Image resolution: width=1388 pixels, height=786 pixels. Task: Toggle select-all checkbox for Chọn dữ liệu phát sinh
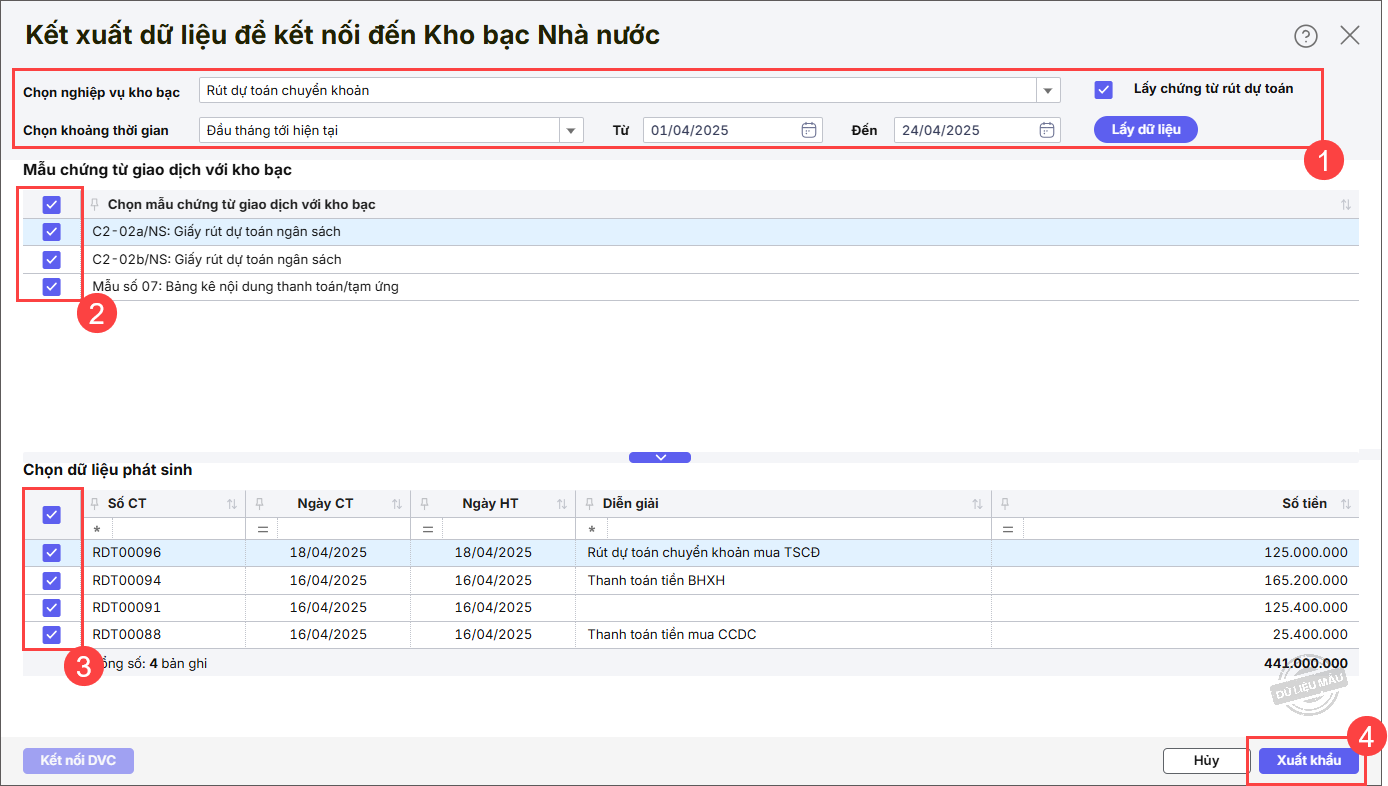(52, 515)
